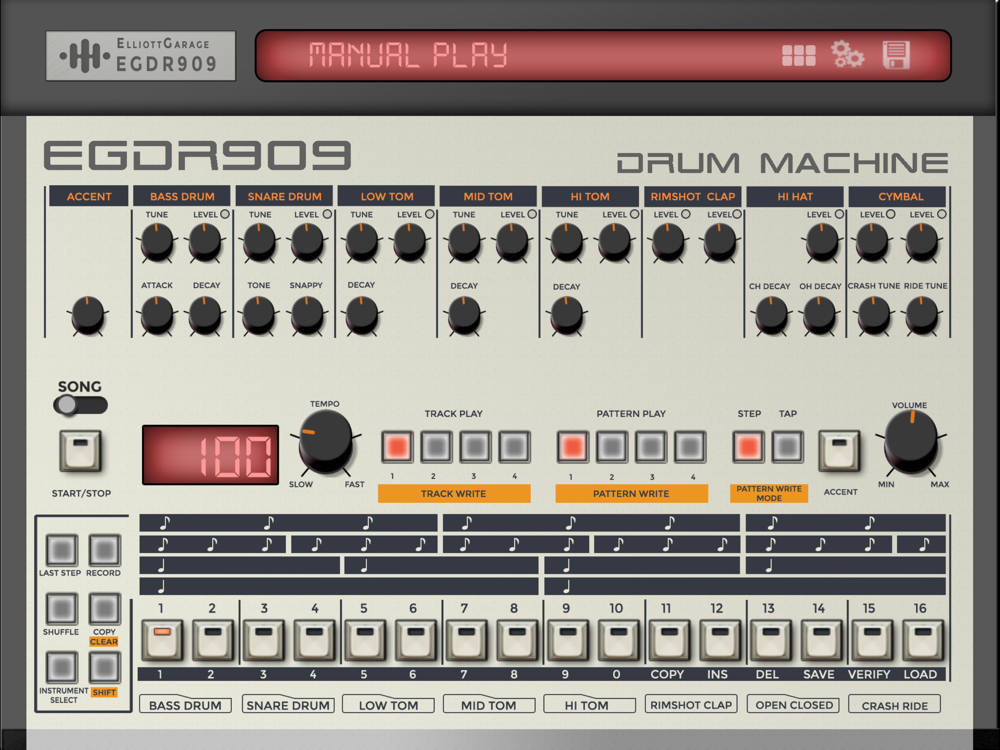Screen dimensions: 1000x750
Task: Click the RECORD button
Action: tap(104, 550)
